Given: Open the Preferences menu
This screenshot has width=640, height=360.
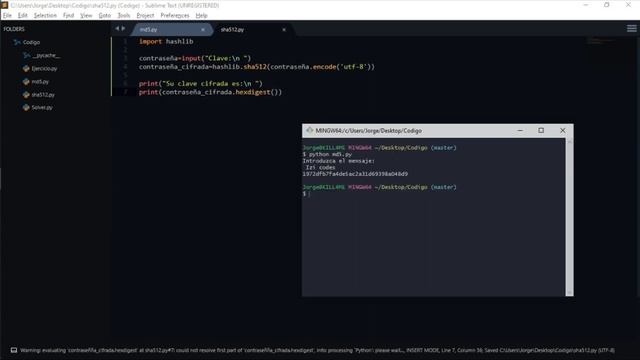Looking at the screenshot, I should [175, 16].
